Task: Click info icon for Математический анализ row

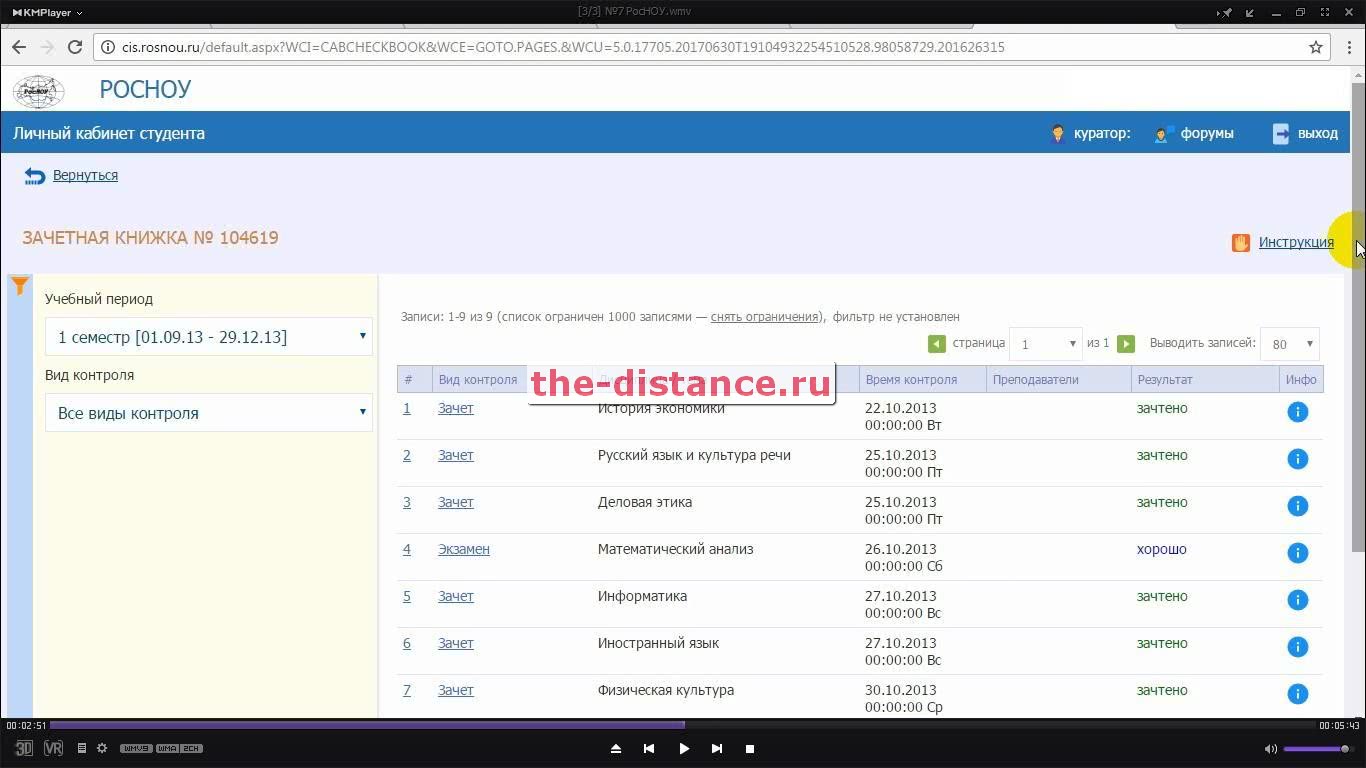Action: pos(1298,553)
